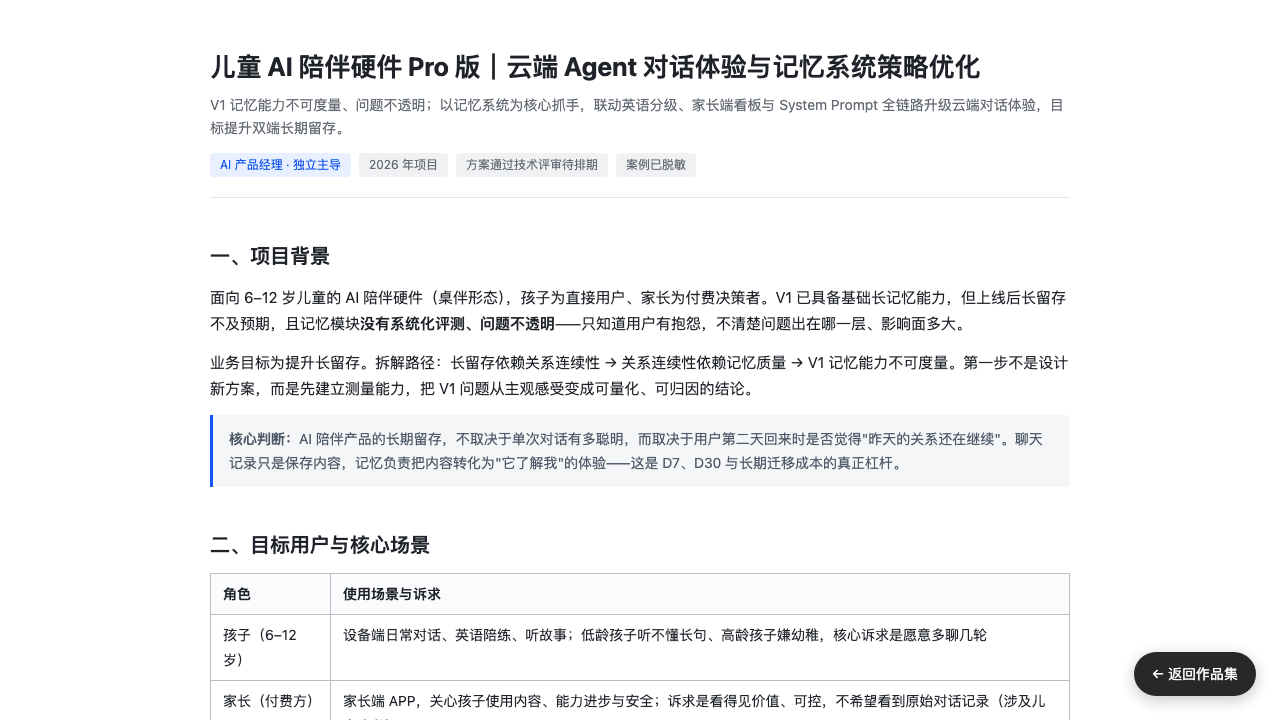The image size is (1280, 720).
Task: Select the 'AI 产品经理 · 独立主导' tag
Action: 280,165
